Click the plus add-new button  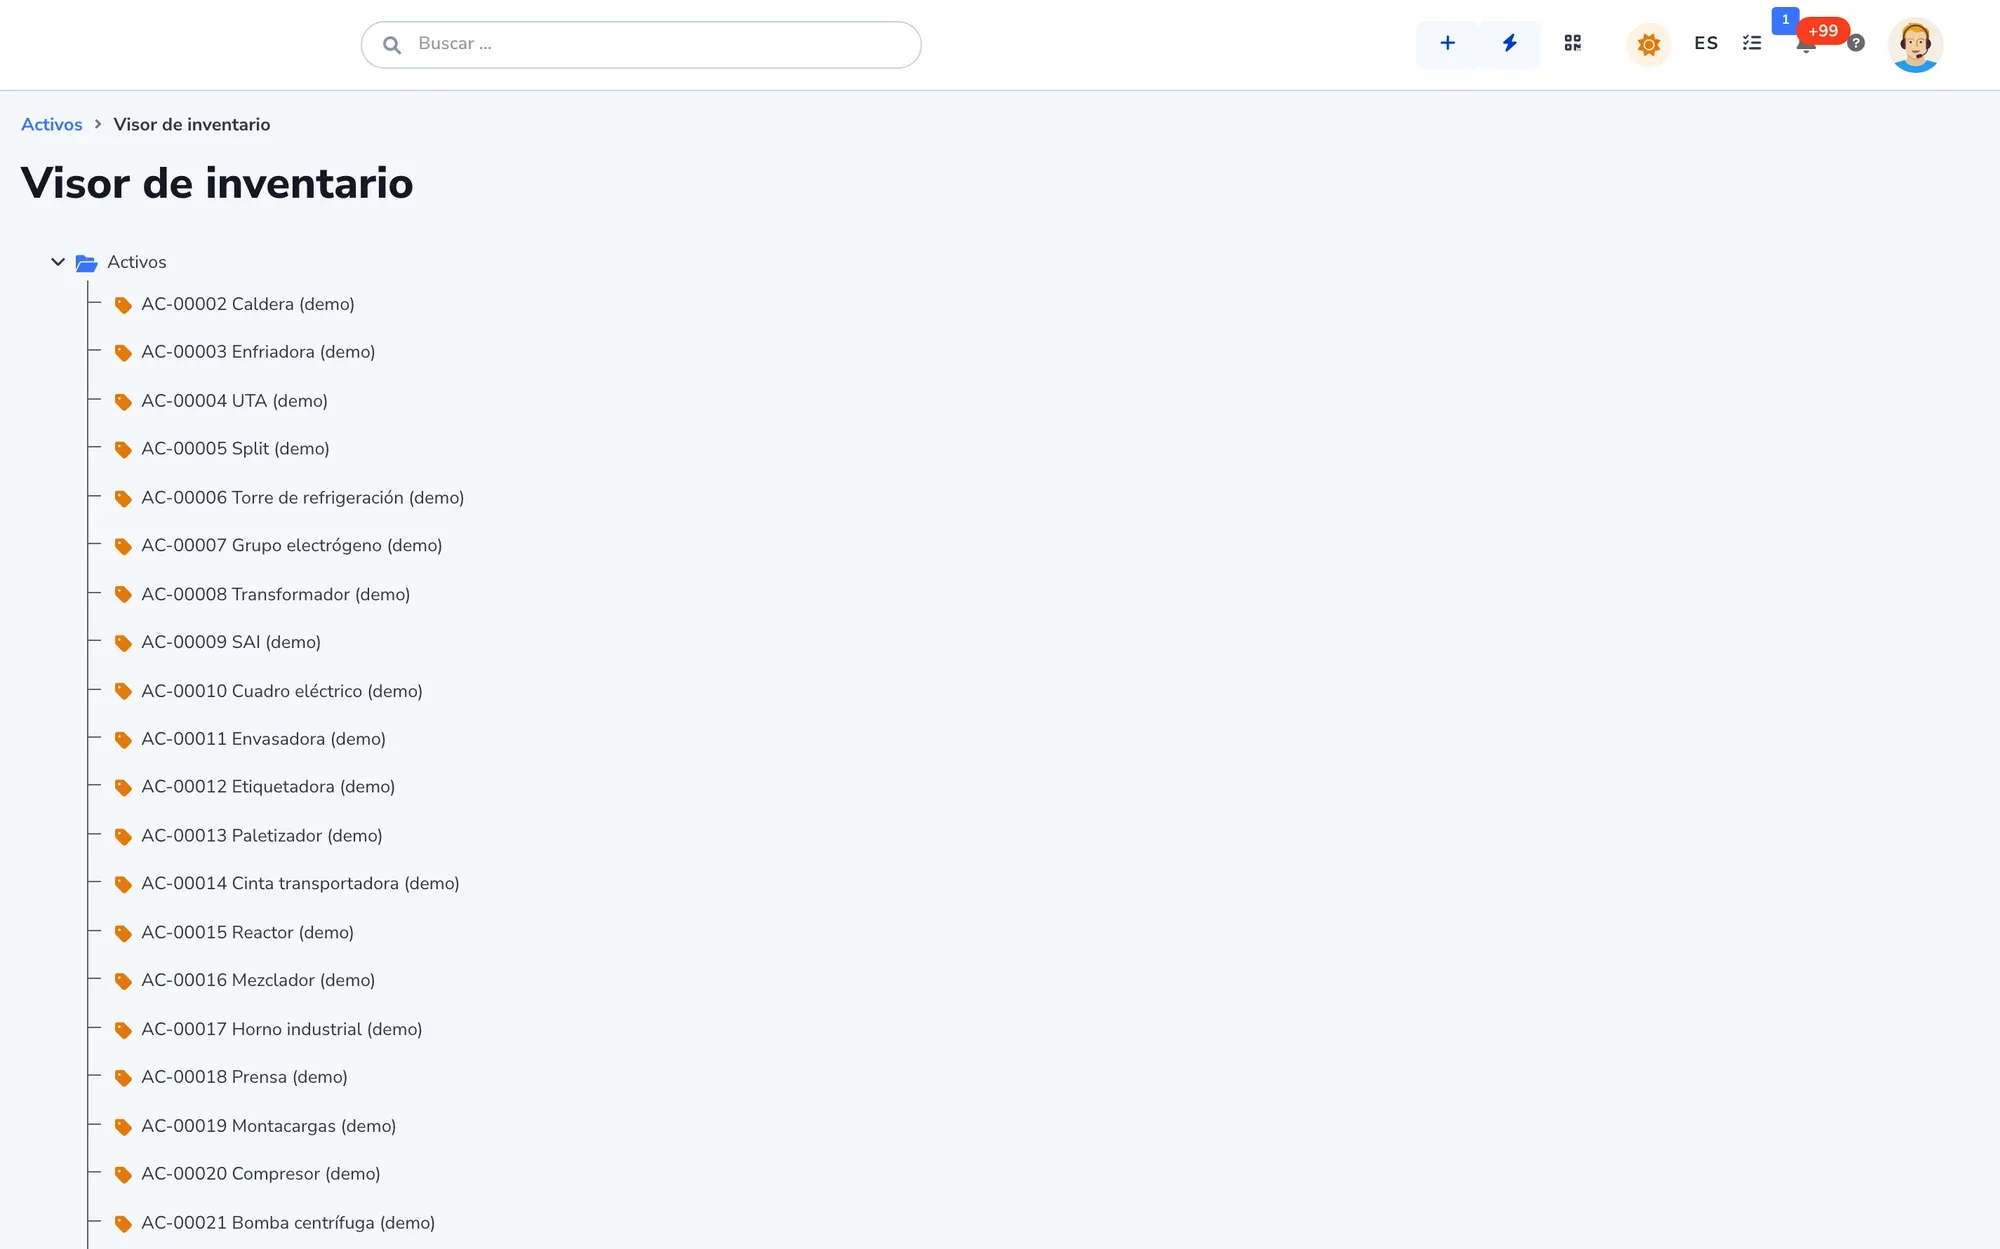point(1447,43)
